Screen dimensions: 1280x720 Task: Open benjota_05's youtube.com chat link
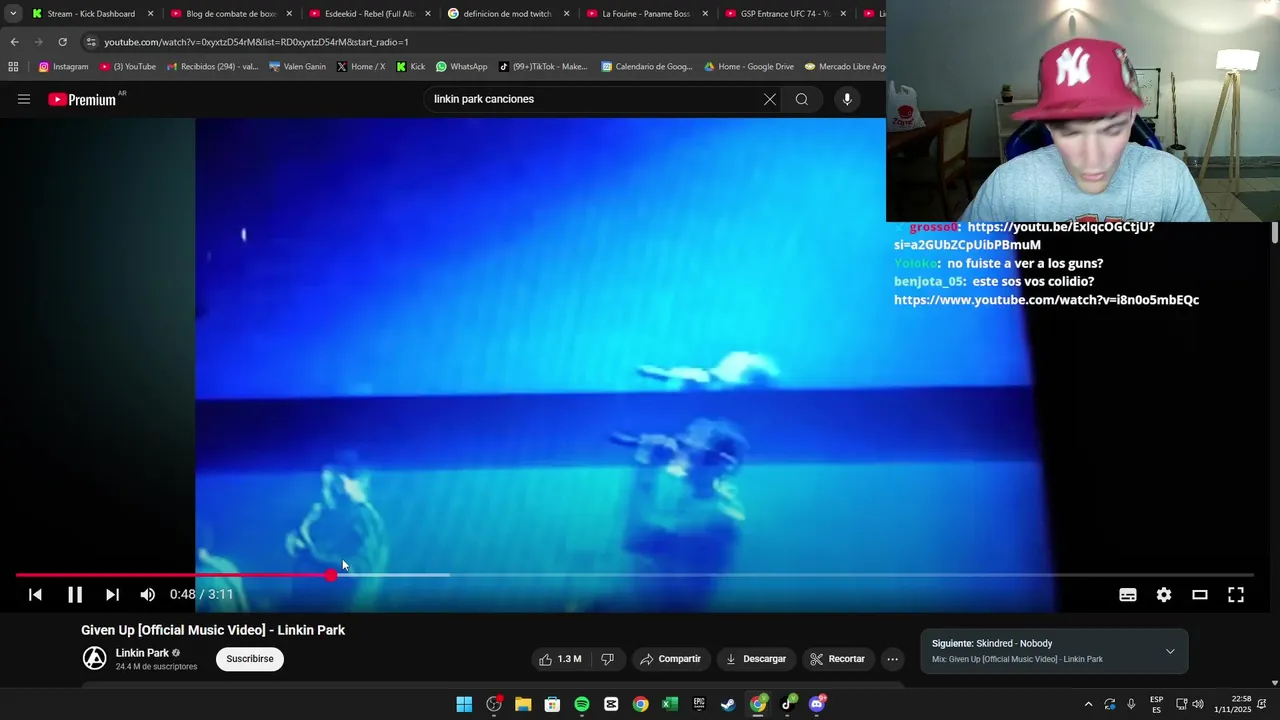coord(1046,300)
